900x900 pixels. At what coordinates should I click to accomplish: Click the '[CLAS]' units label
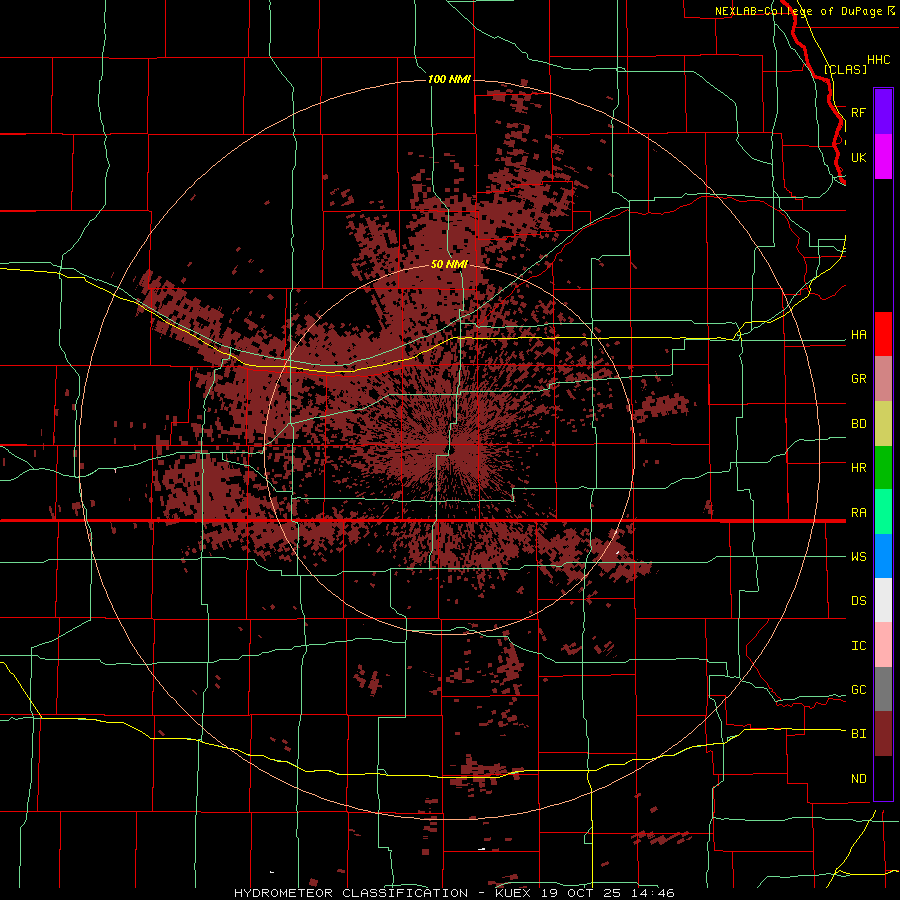[845, 69]
